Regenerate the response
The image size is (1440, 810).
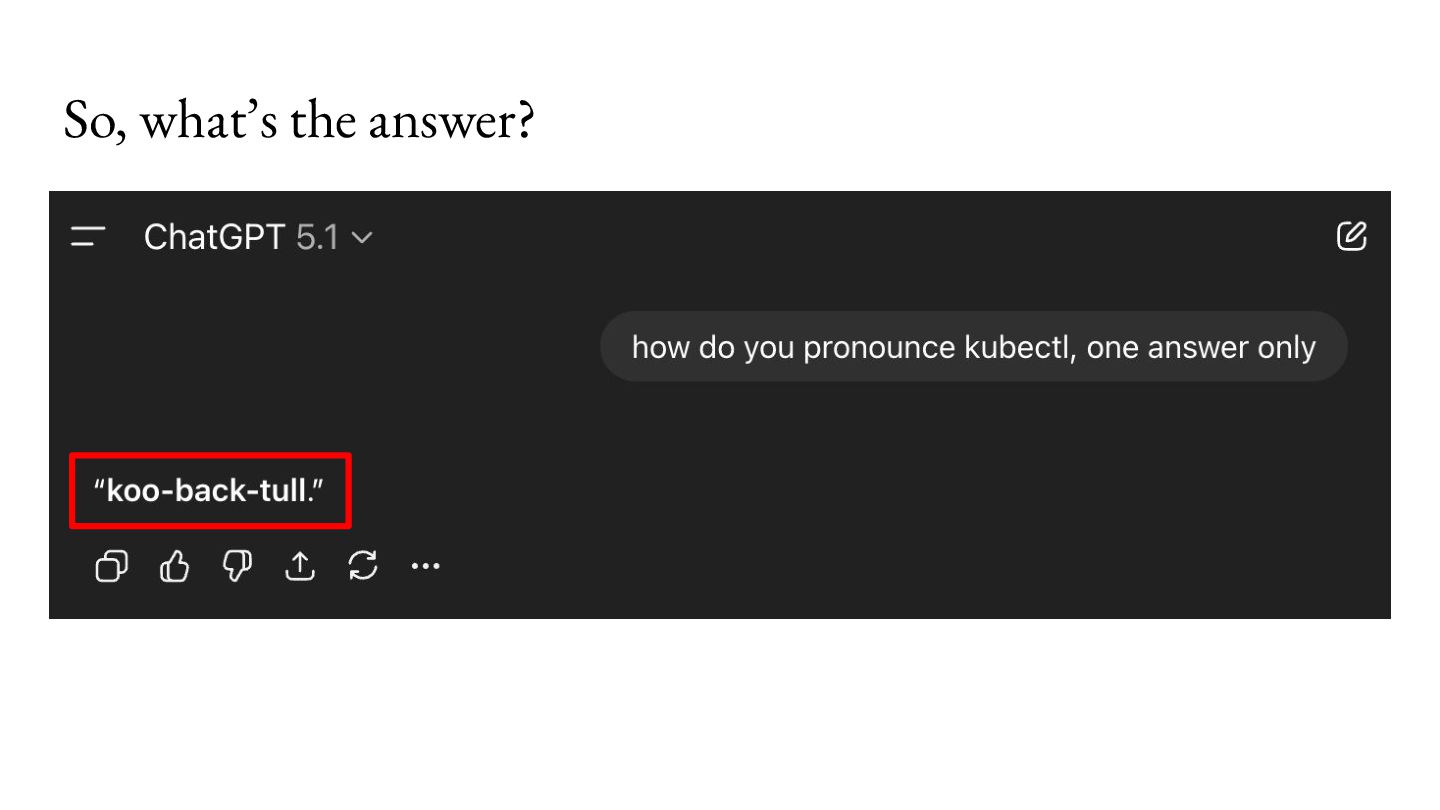coord(363,567)
